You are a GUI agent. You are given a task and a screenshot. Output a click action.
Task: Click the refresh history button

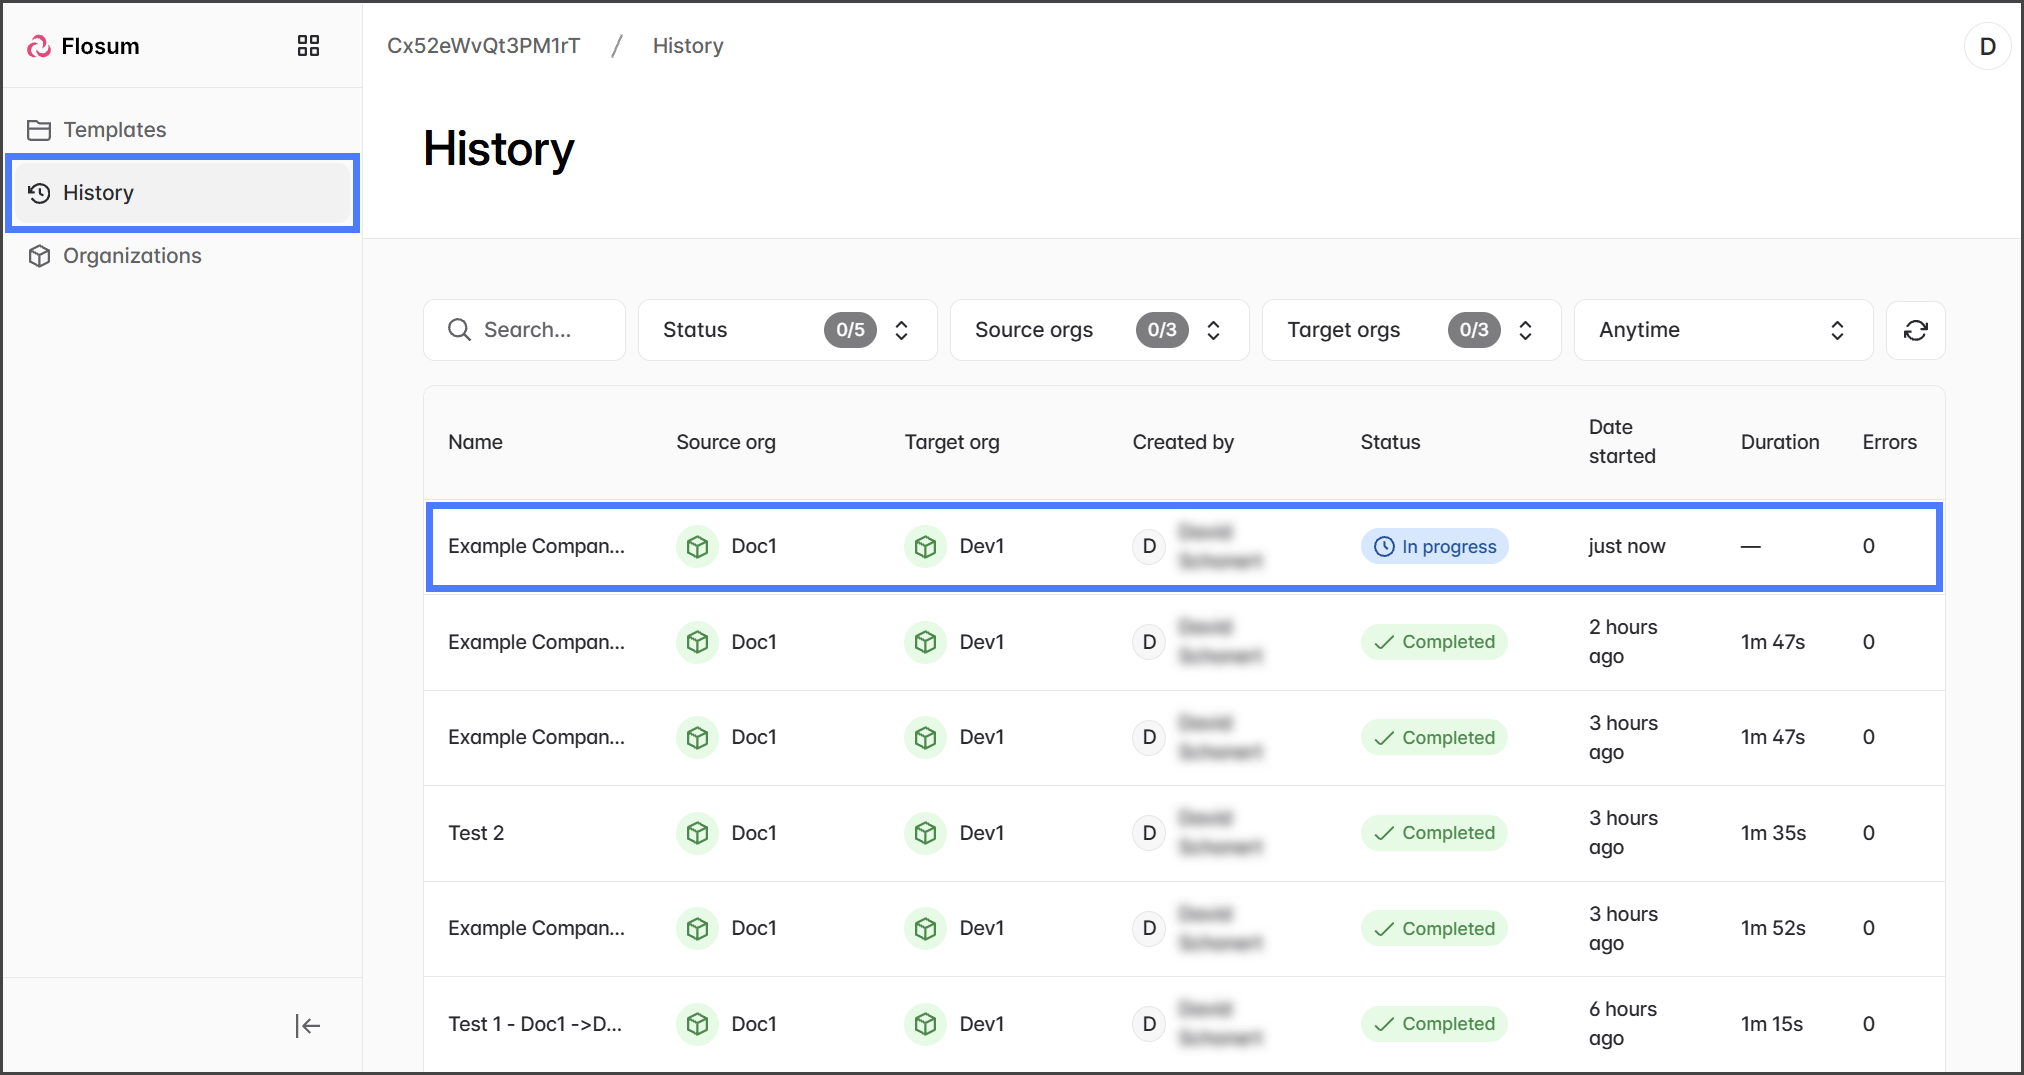click(1915, 330)
